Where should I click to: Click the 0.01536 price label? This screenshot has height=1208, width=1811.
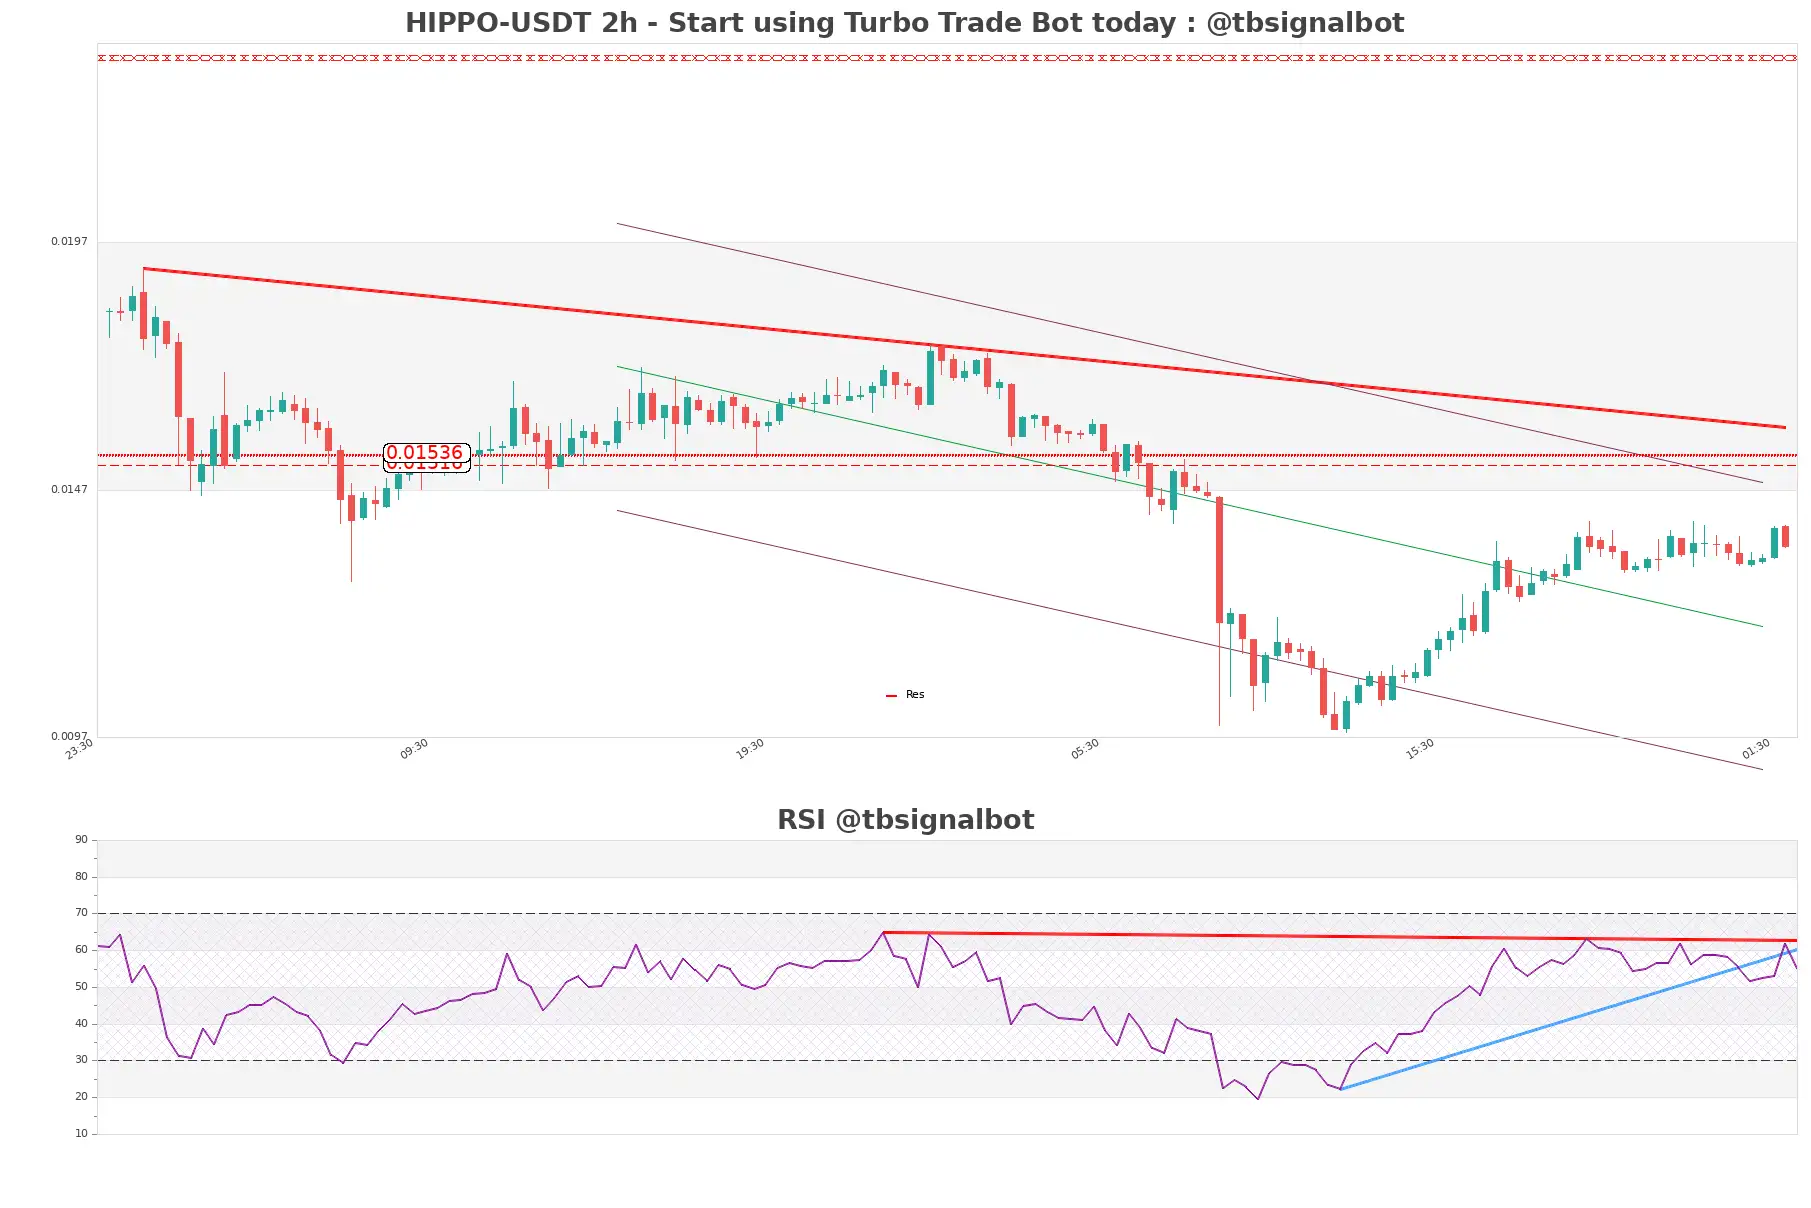tap(426, 452)
